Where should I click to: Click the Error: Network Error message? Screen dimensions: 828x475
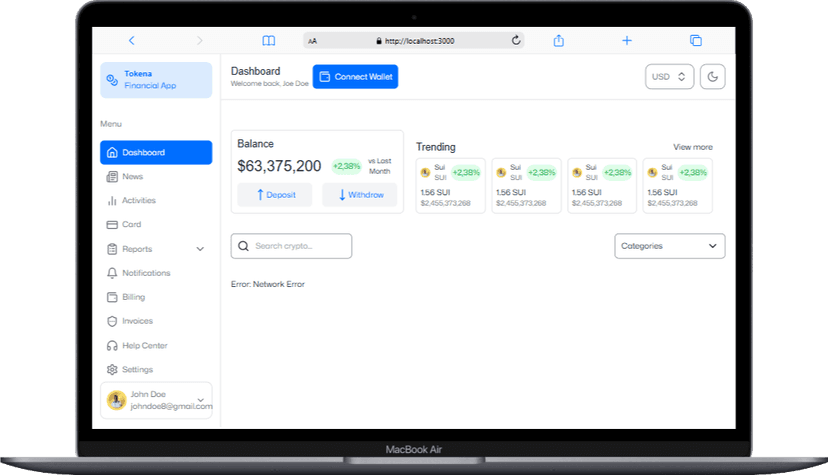click(268, 284)
